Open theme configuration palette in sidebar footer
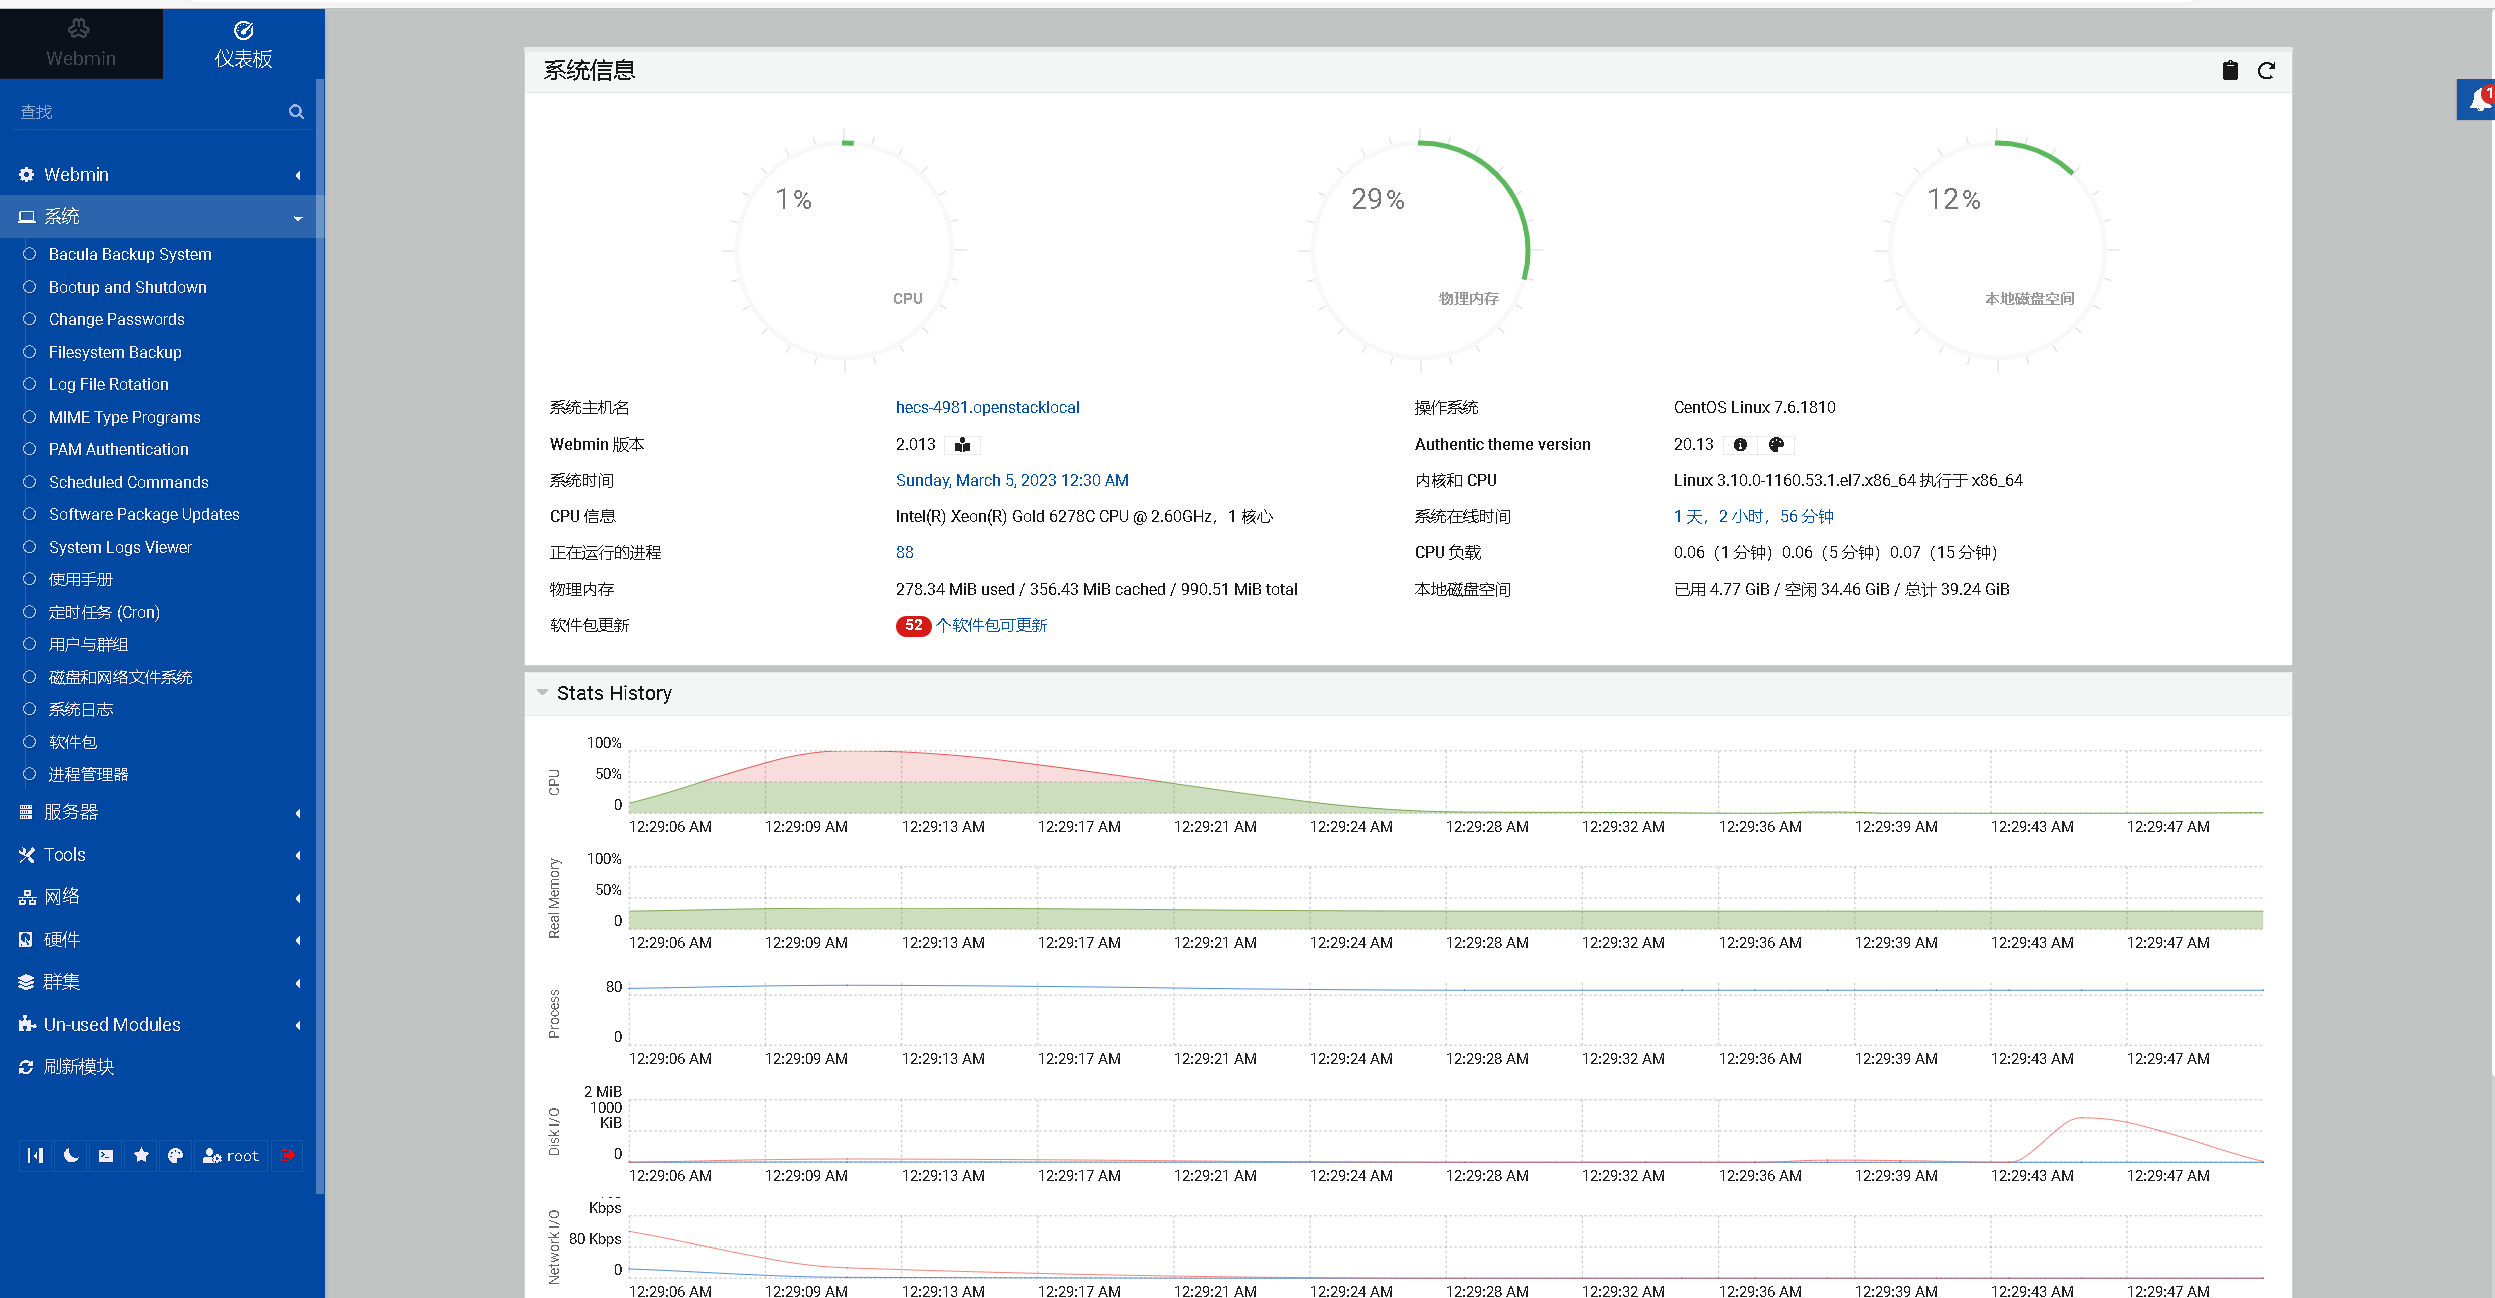2495x1298 pixels. (176, 1155)
